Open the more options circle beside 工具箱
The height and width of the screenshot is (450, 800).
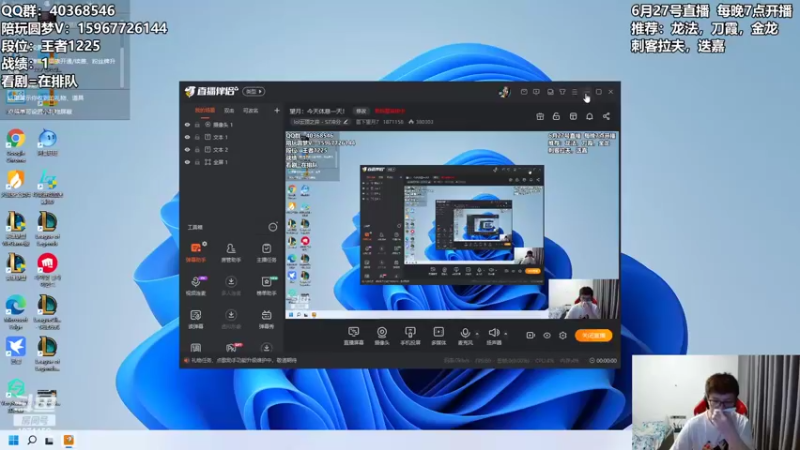point(273,227)
